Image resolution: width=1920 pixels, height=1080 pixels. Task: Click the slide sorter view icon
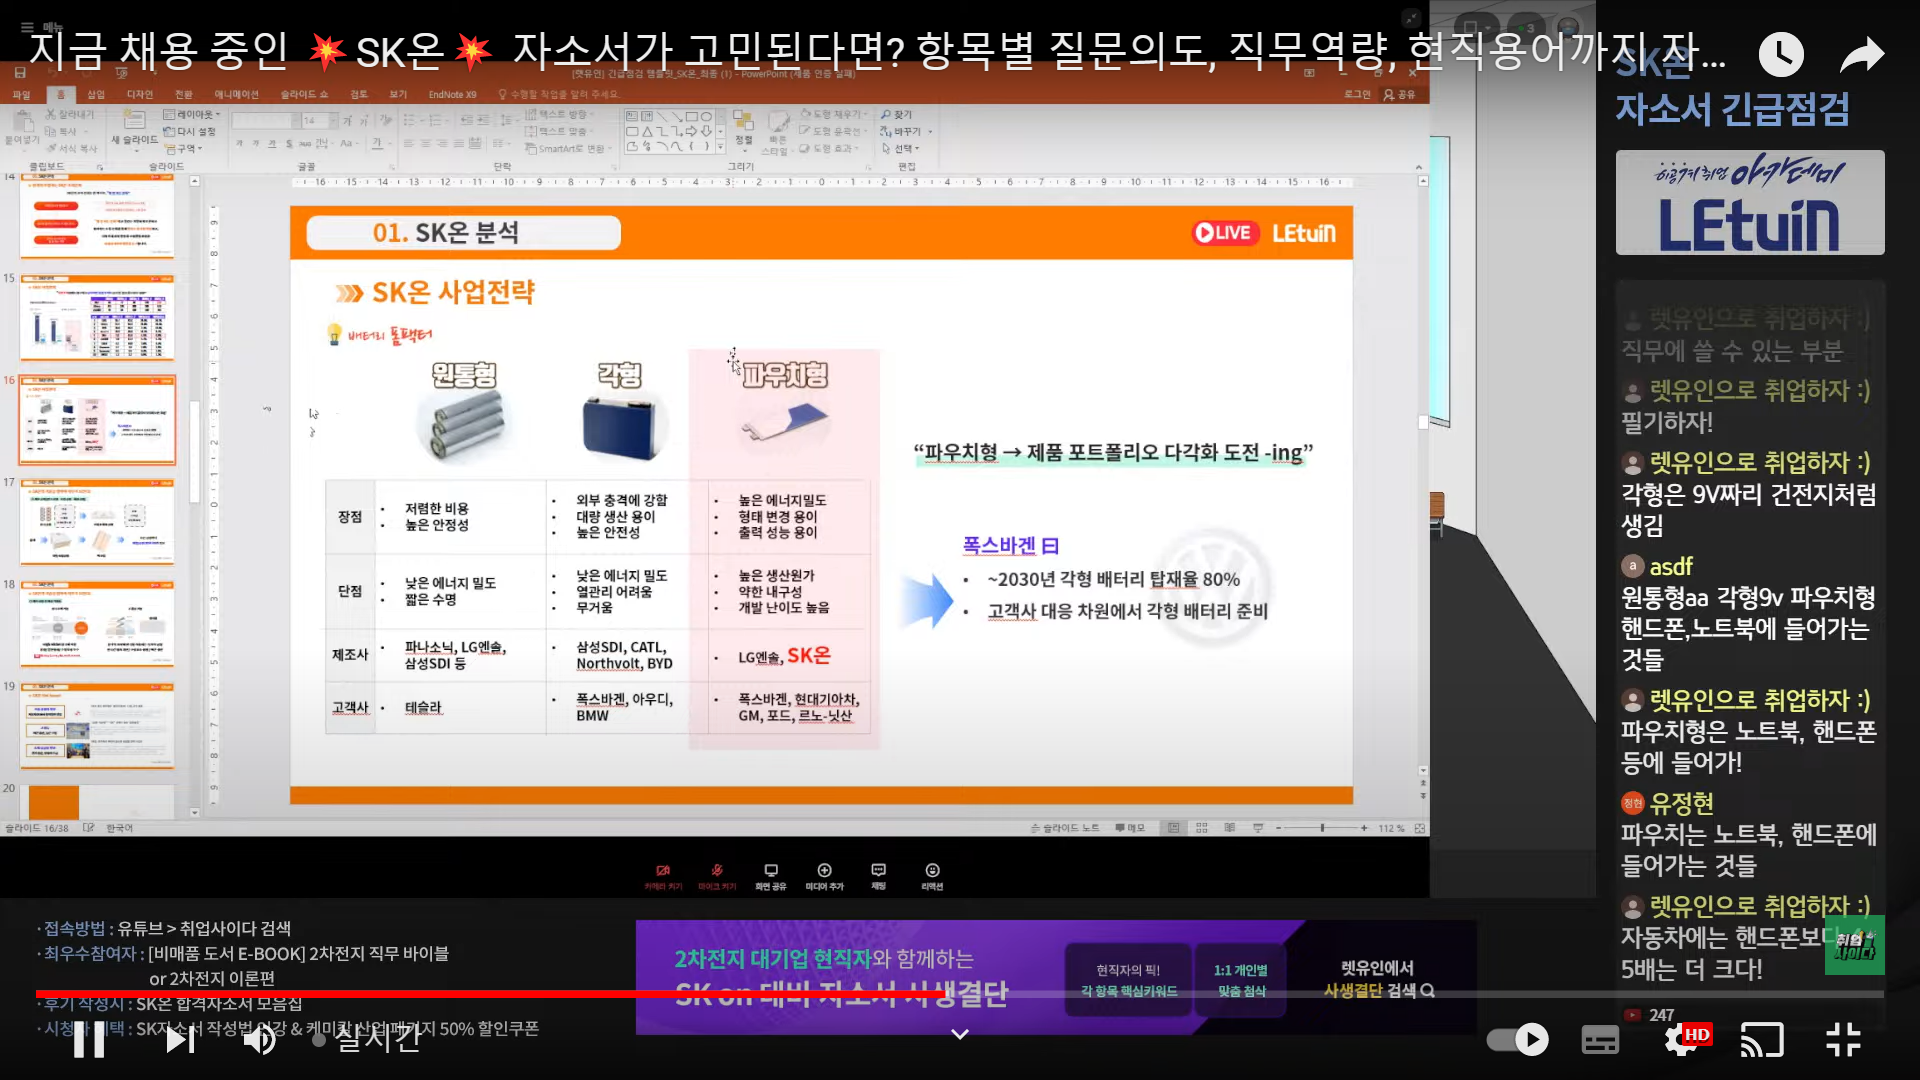coord(1202,828)
